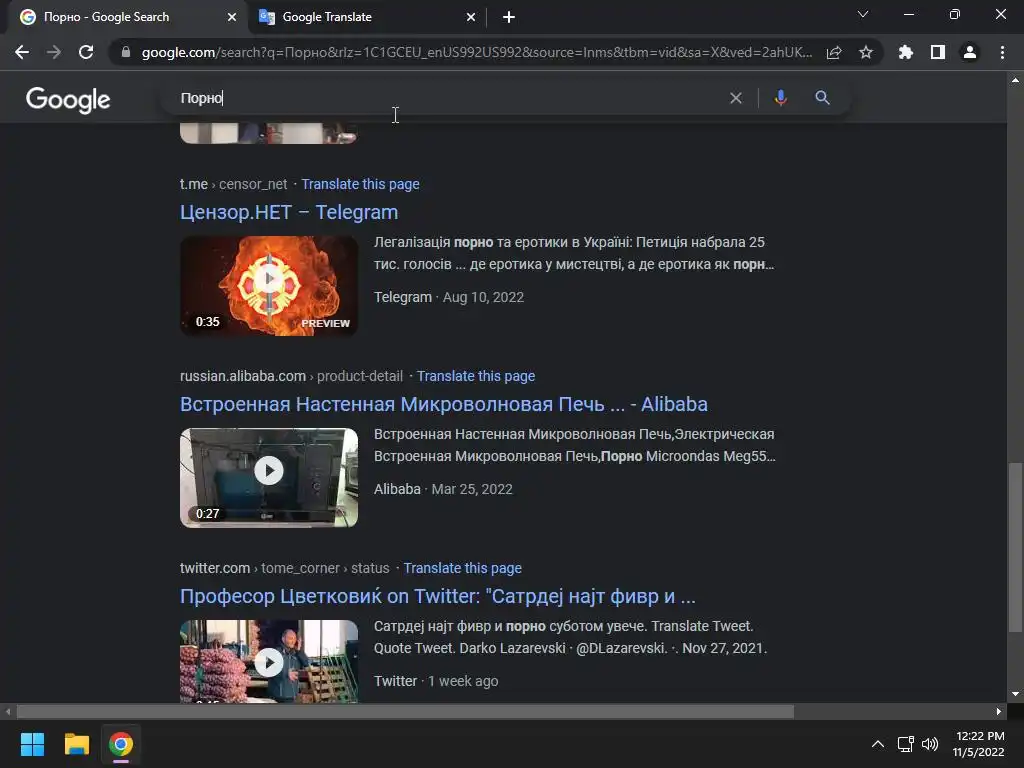Click the horizontal scrollbar left arrow
The width and height of the screenshot is (1024, 768).
pos(8,711)
